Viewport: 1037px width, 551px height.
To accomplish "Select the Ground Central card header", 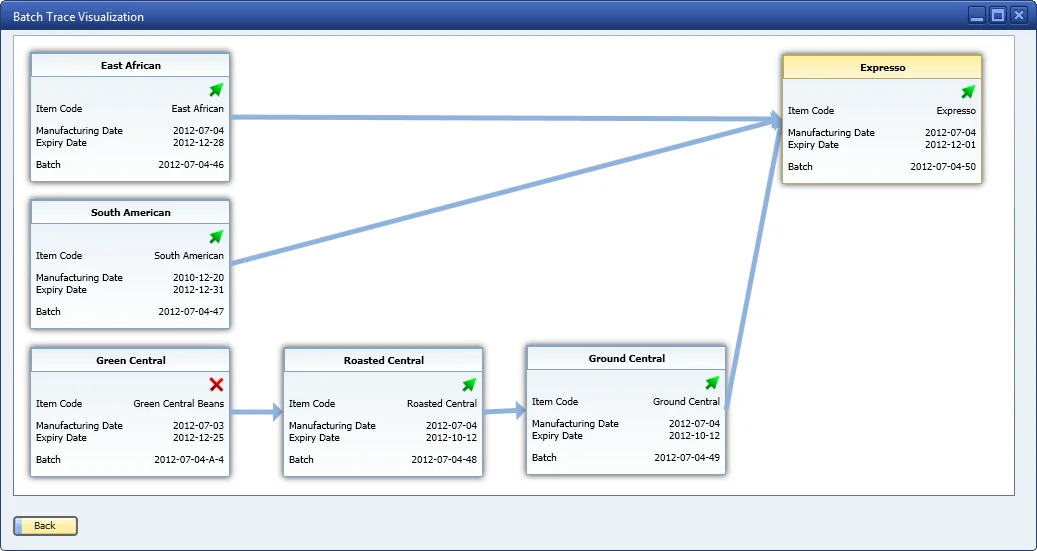I will point(626,359).
